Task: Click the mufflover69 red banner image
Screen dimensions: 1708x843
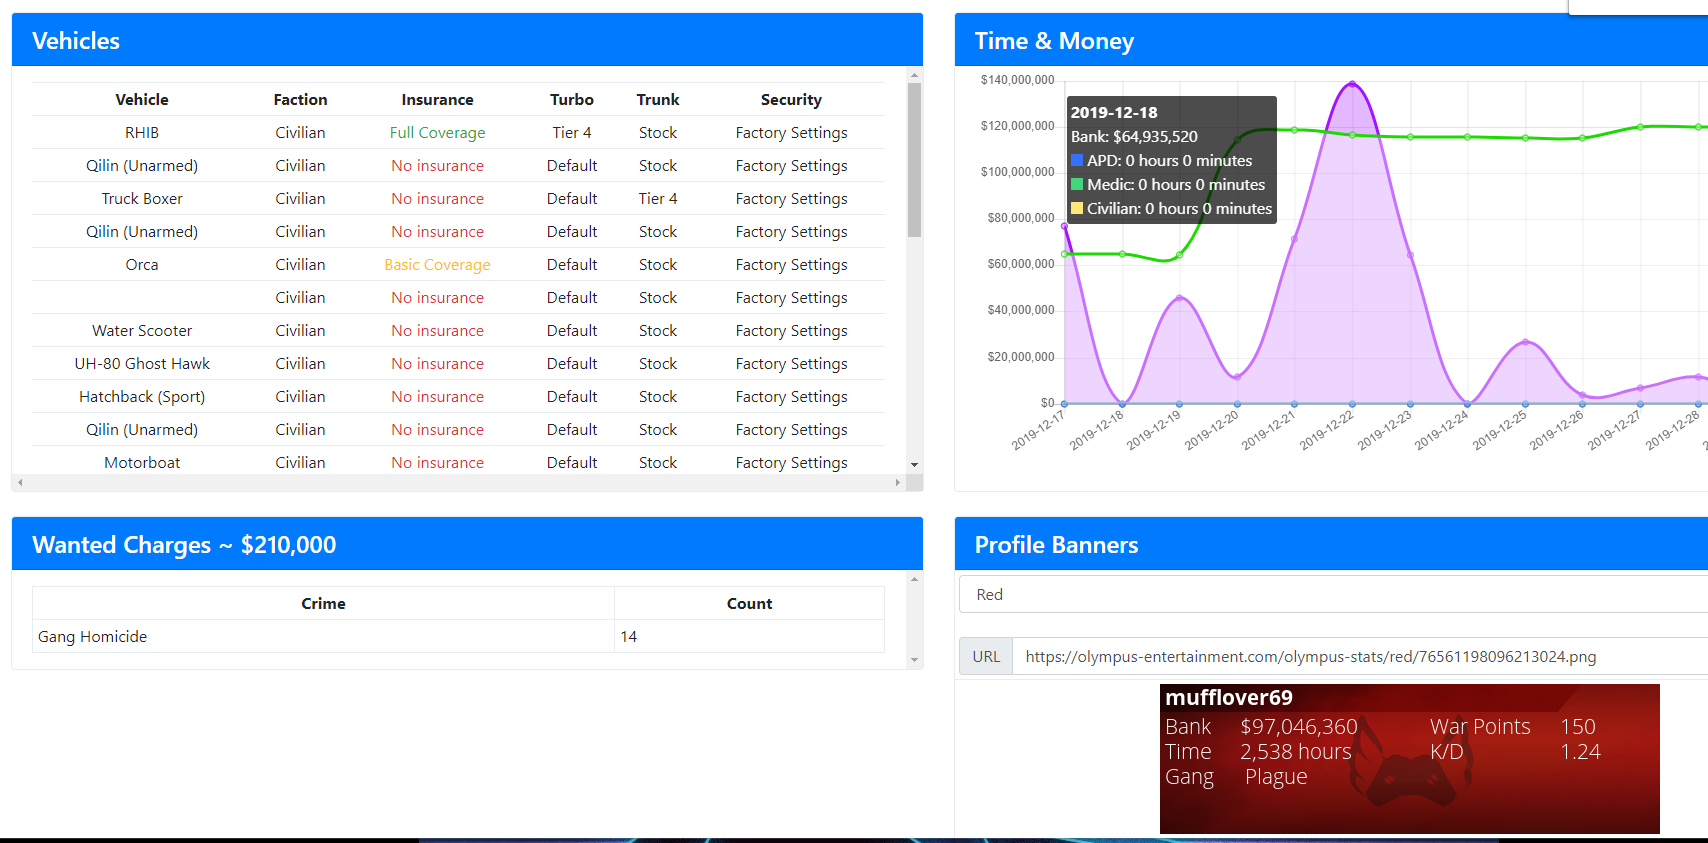Action: (1409, 759)
